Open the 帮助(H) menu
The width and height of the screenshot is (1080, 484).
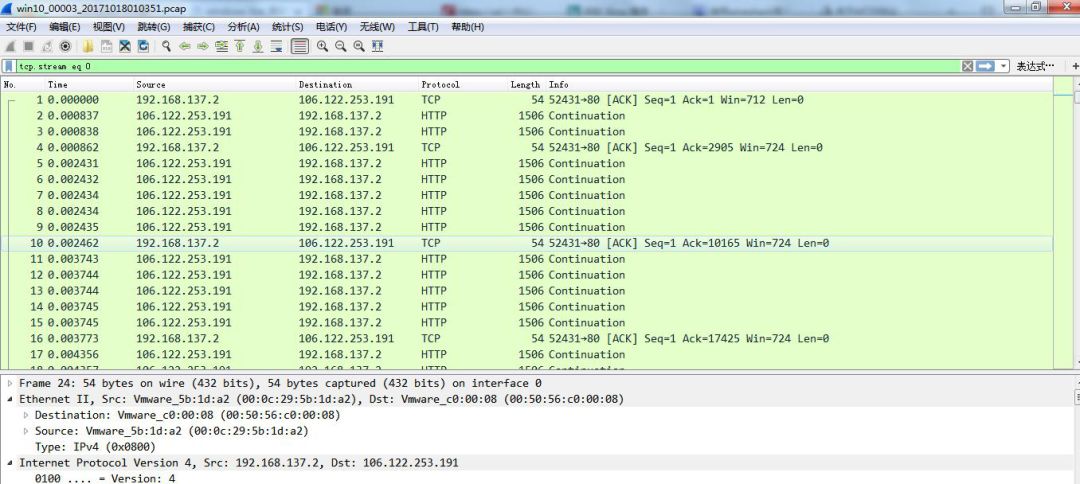point(467,27)
